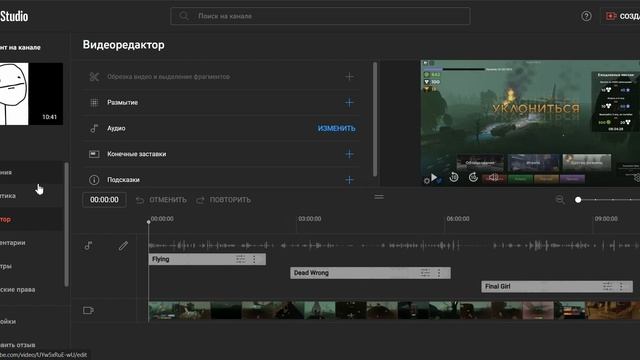Play the video in the preview player
Image resolution: width=640 pixels, height=360 pixels.
point(434,178)
